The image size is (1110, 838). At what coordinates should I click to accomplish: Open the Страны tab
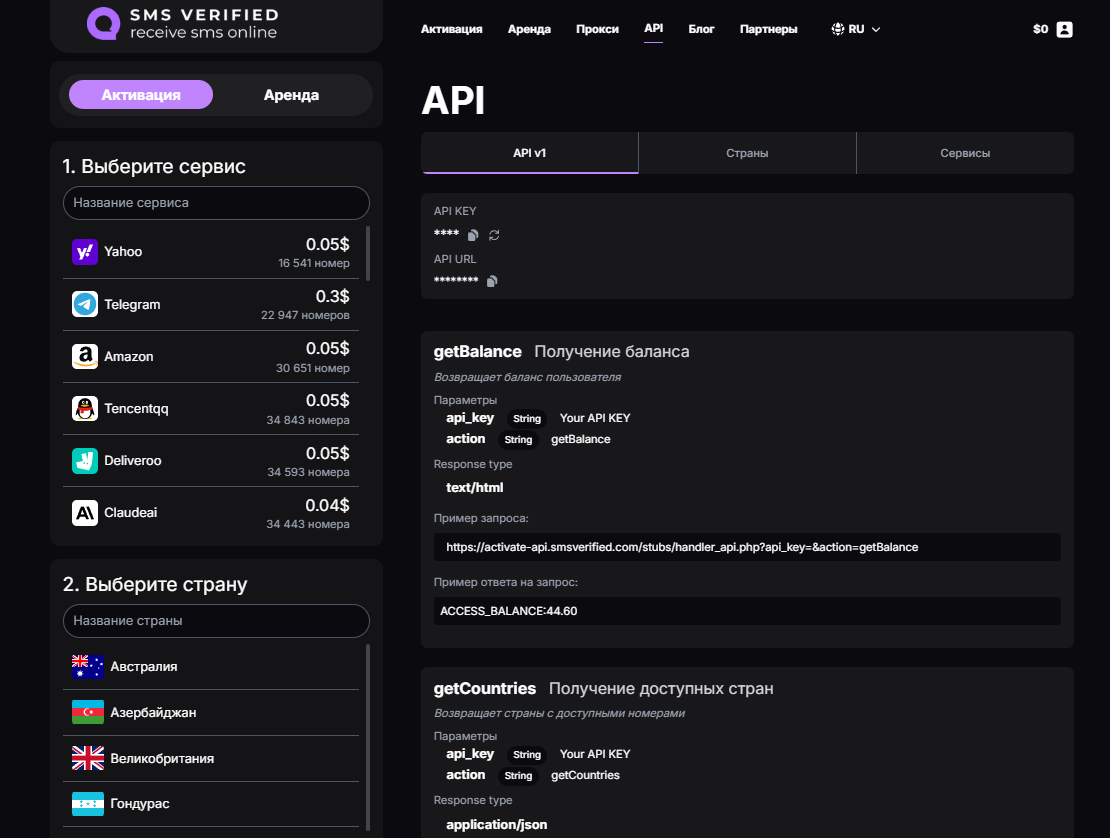(x=747, y=153)
